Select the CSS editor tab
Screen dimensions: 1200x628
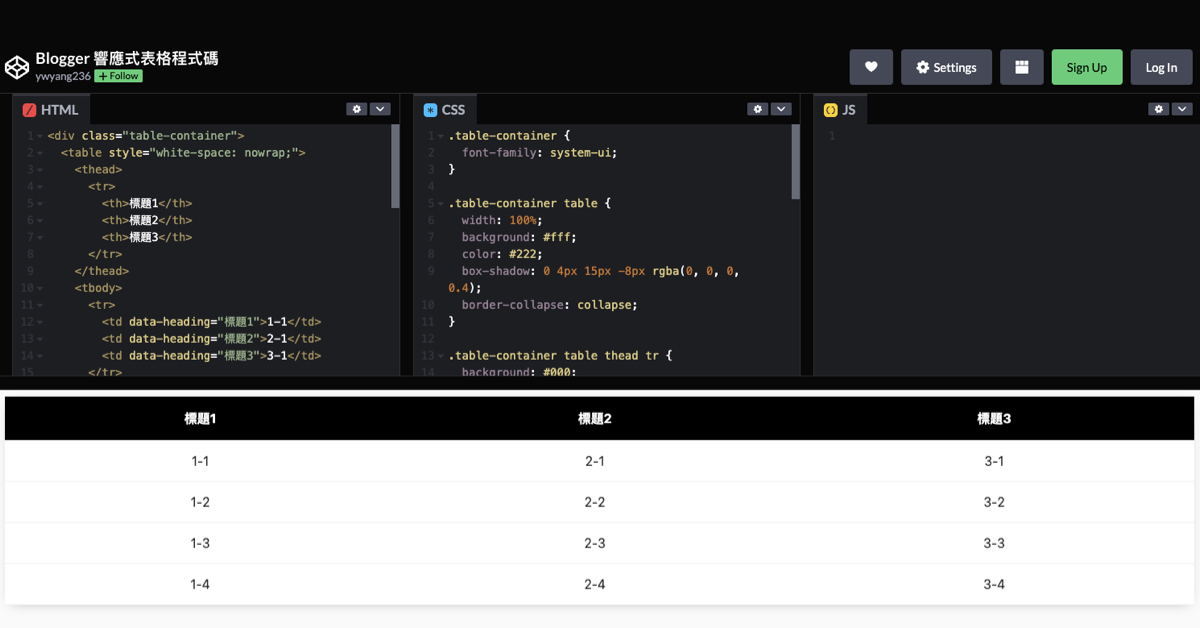click(444, 110)
